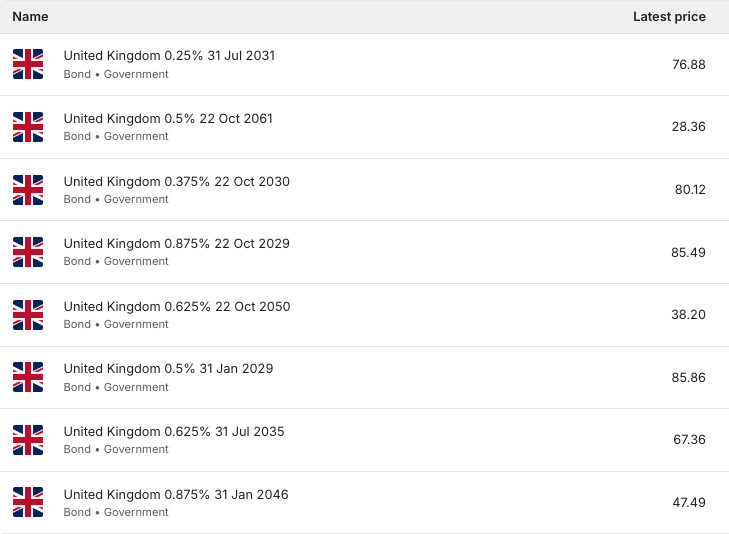Open United Kingdom 0.5% 31 Jan 2029 bond
Viewport: 729px width, 534px height.
click(x=168, y=369)
